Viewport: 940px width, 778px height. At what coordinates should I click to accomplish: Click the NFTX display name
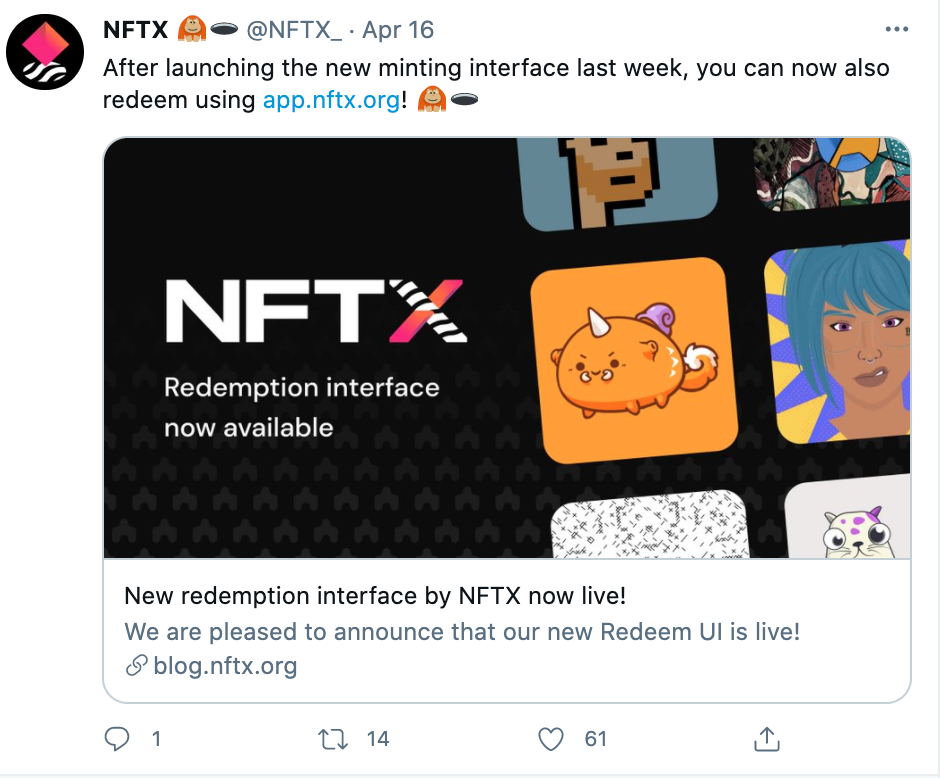(135, 29)
